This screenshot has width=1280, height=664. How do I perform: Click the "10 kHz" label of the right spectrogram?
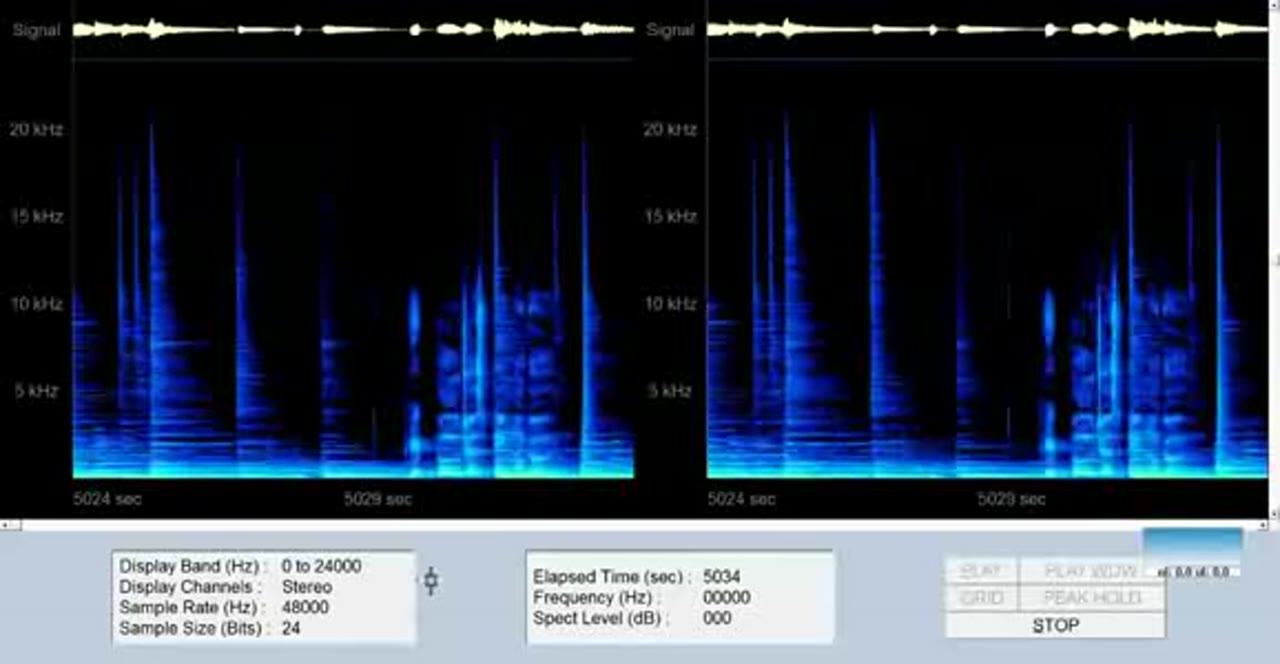[670, 303]
